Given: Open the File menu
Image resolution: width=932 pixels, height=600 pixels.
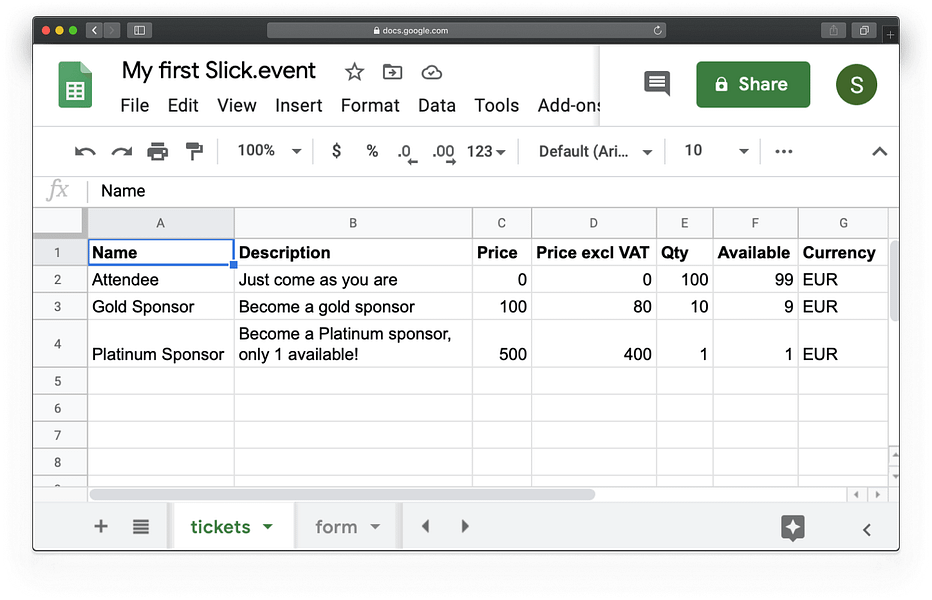Looking at the screenshot, I should (134, 105).
